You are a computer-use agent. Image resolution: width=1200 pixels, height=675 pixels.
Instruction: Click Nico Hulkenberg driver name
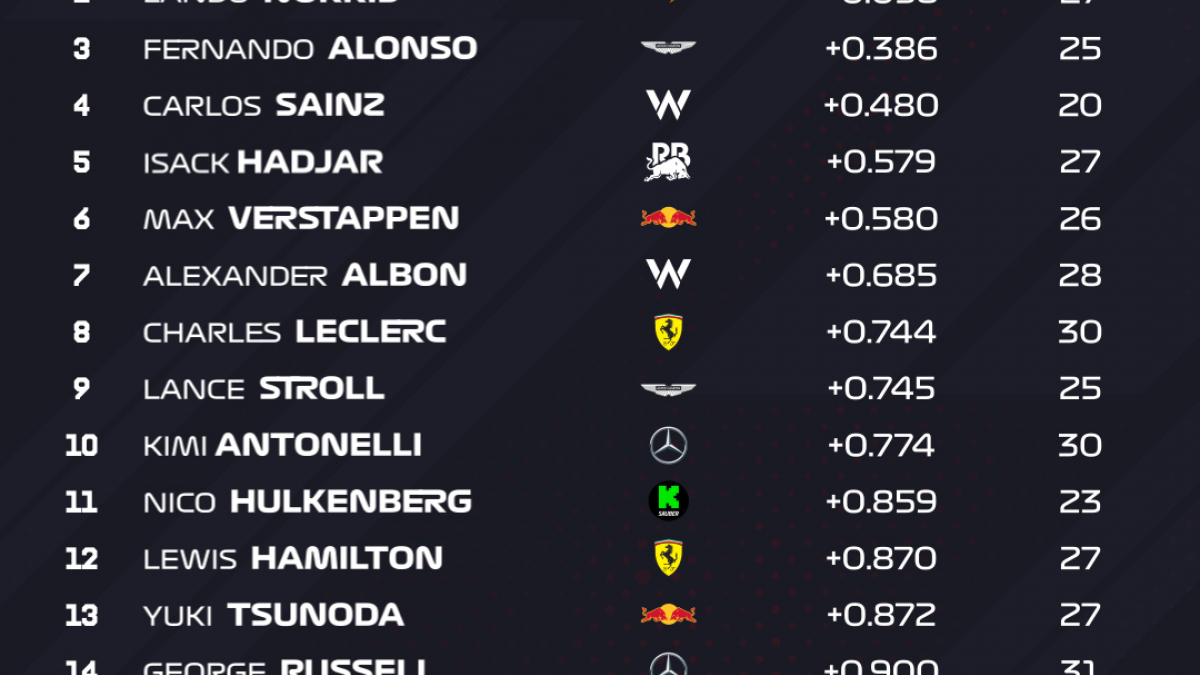[x=307, y=501]
